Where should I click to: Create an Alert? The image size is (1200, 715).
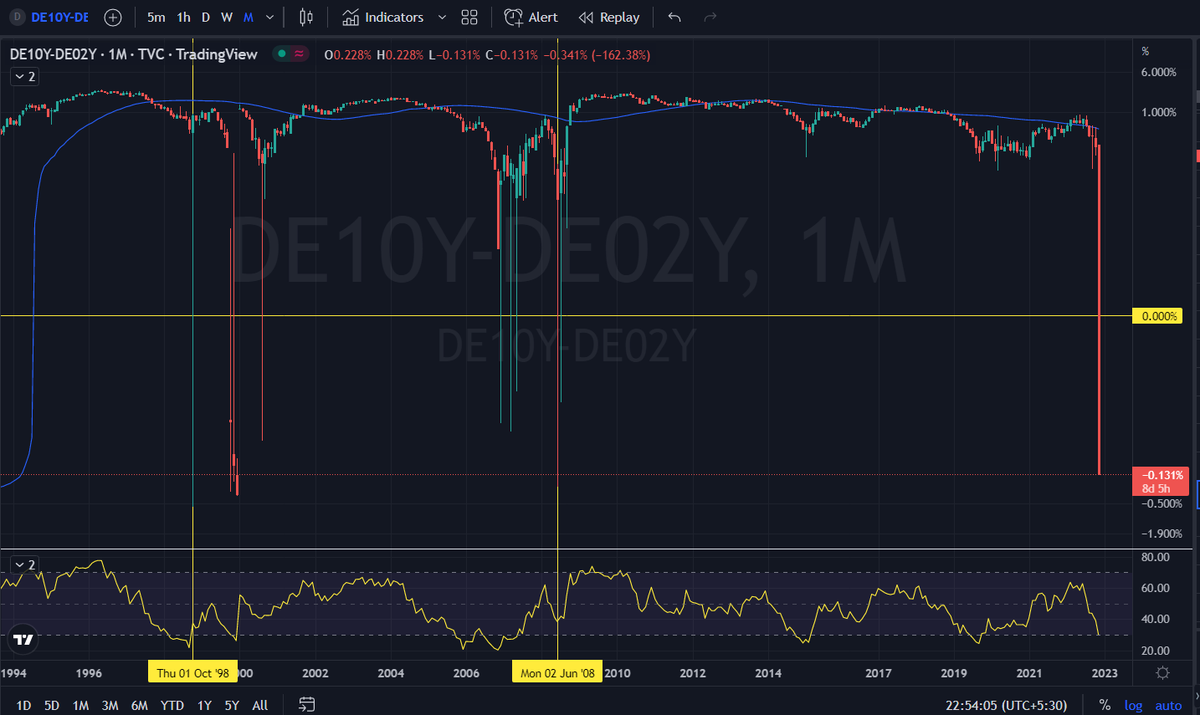pos(531,17)
